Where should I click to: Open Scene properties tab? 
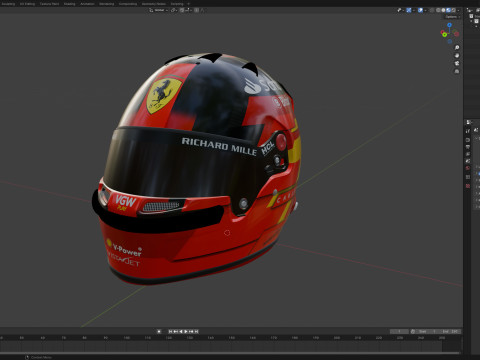point(468,161)
